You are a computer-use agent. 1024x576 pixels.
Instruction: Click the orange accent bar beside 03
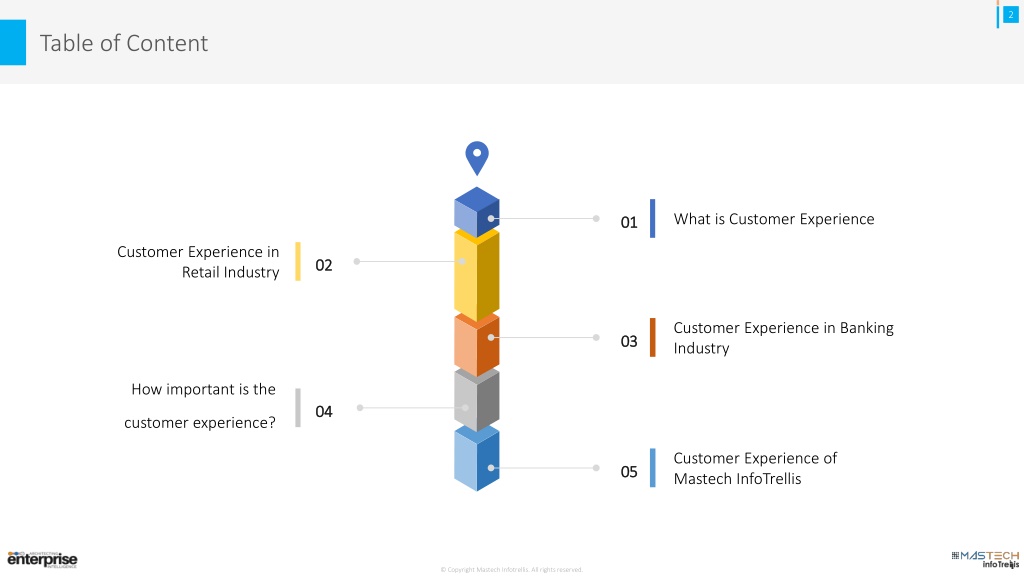[x=652, y=338]
